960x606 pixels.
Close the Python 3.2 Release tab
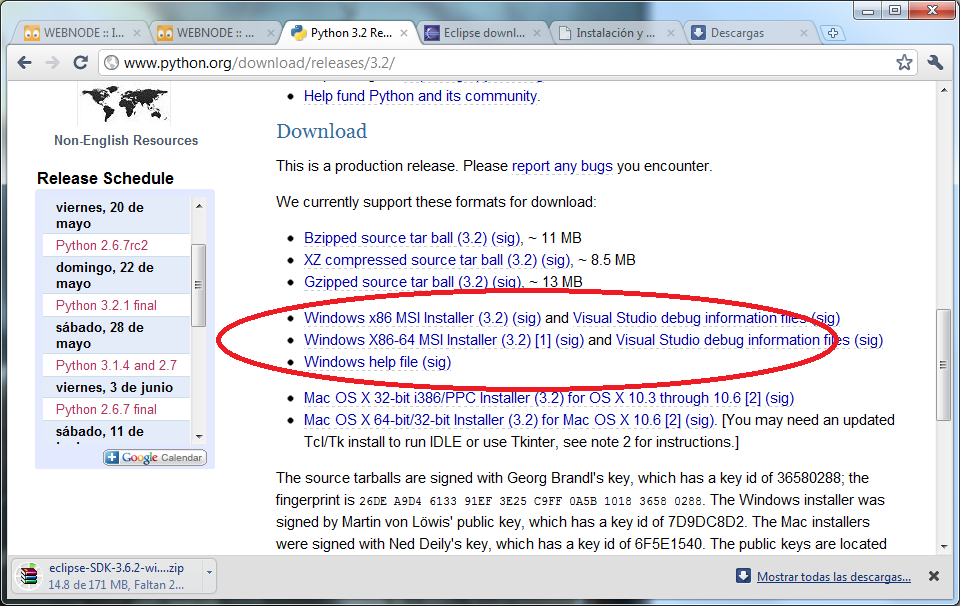coord(404,33)
